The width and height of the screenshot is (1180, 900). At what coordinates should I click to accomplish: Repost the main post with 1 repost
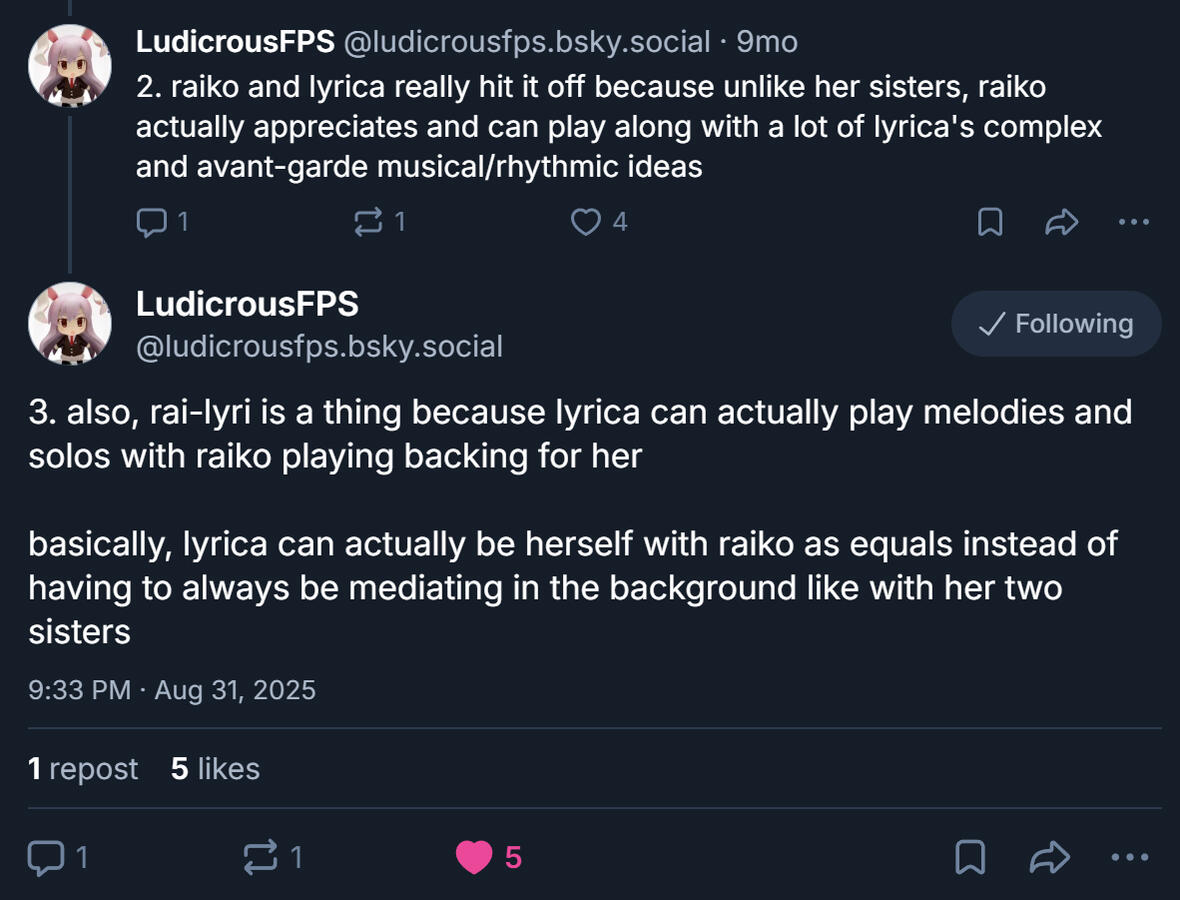tap(273, 857)
